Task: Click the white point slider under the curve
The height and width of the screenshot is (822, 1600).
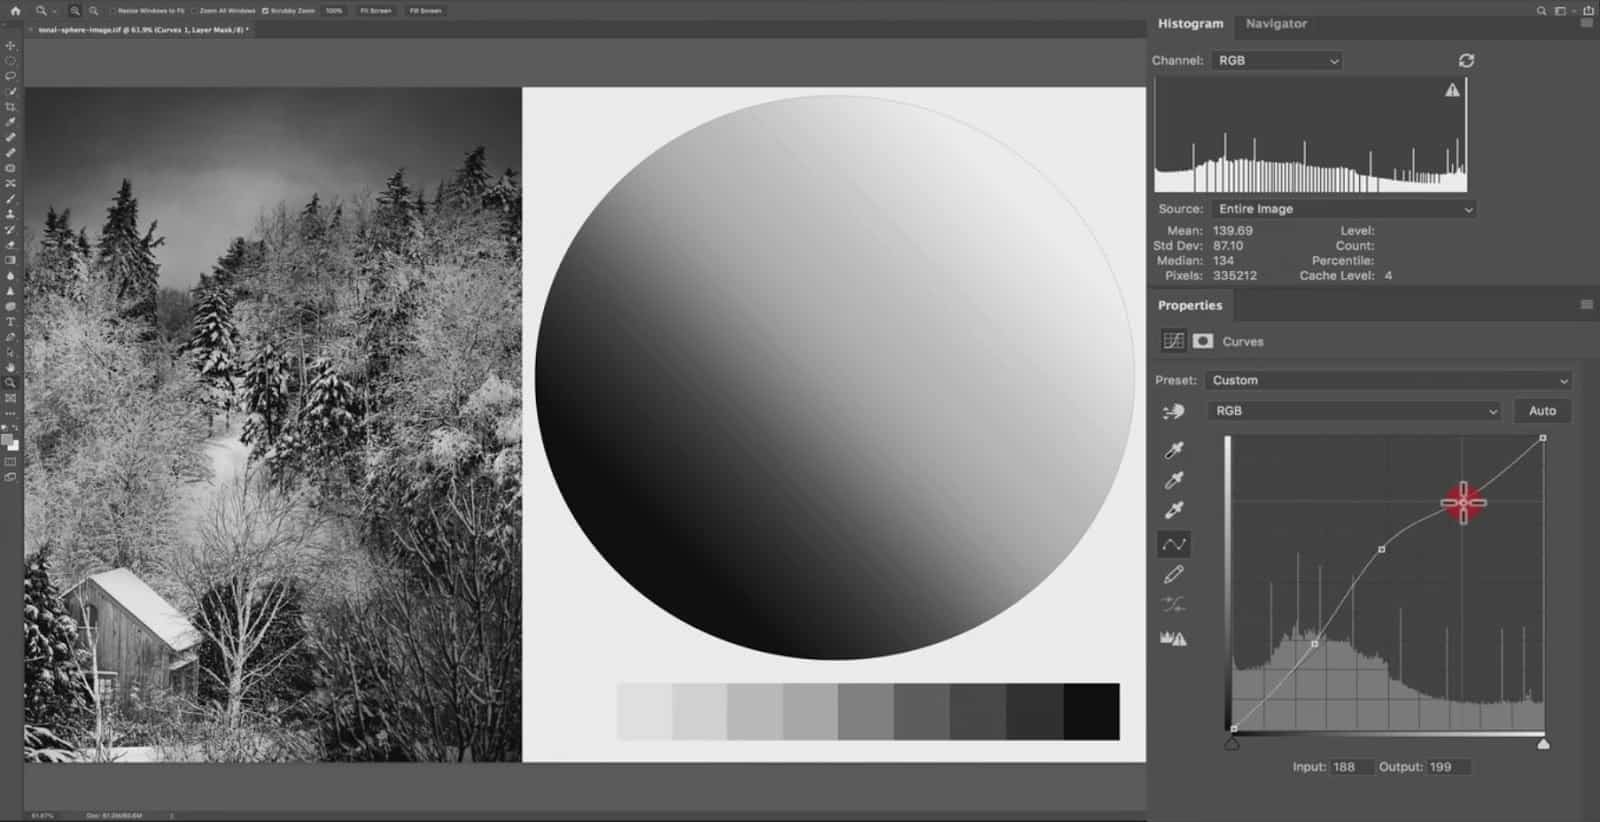Action: (1543, 744)
